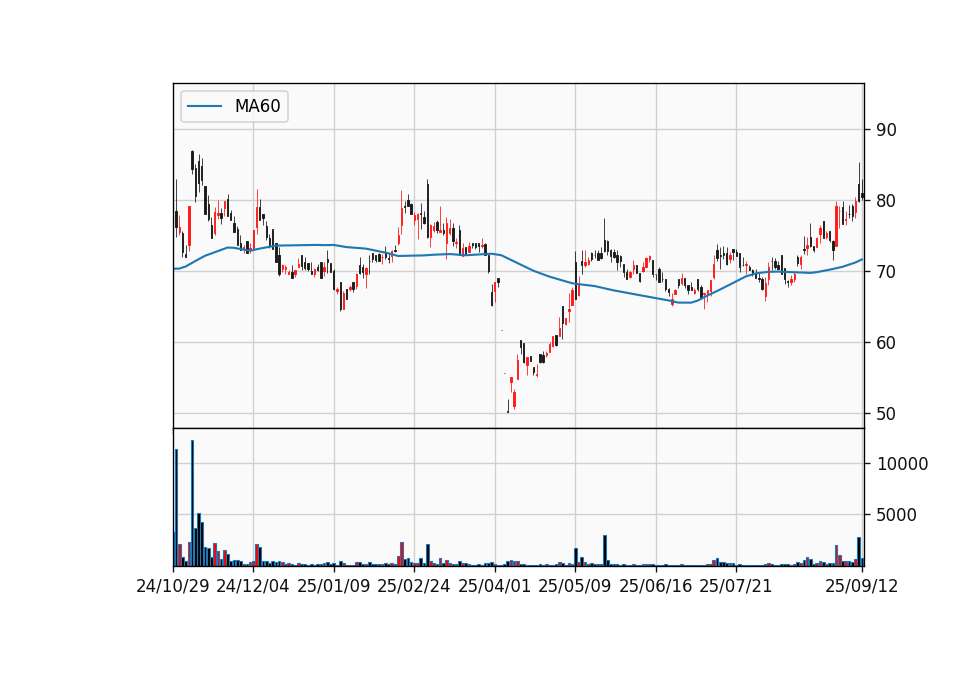Click the 60 price axis label
Screen dimensions: 960x690
(x=887, y=343)
